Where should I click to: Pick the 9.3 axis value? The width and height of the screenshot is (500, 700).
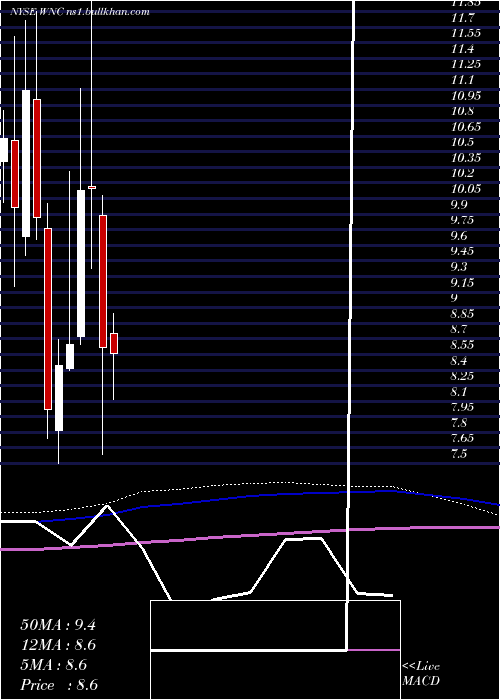(459, 267)
